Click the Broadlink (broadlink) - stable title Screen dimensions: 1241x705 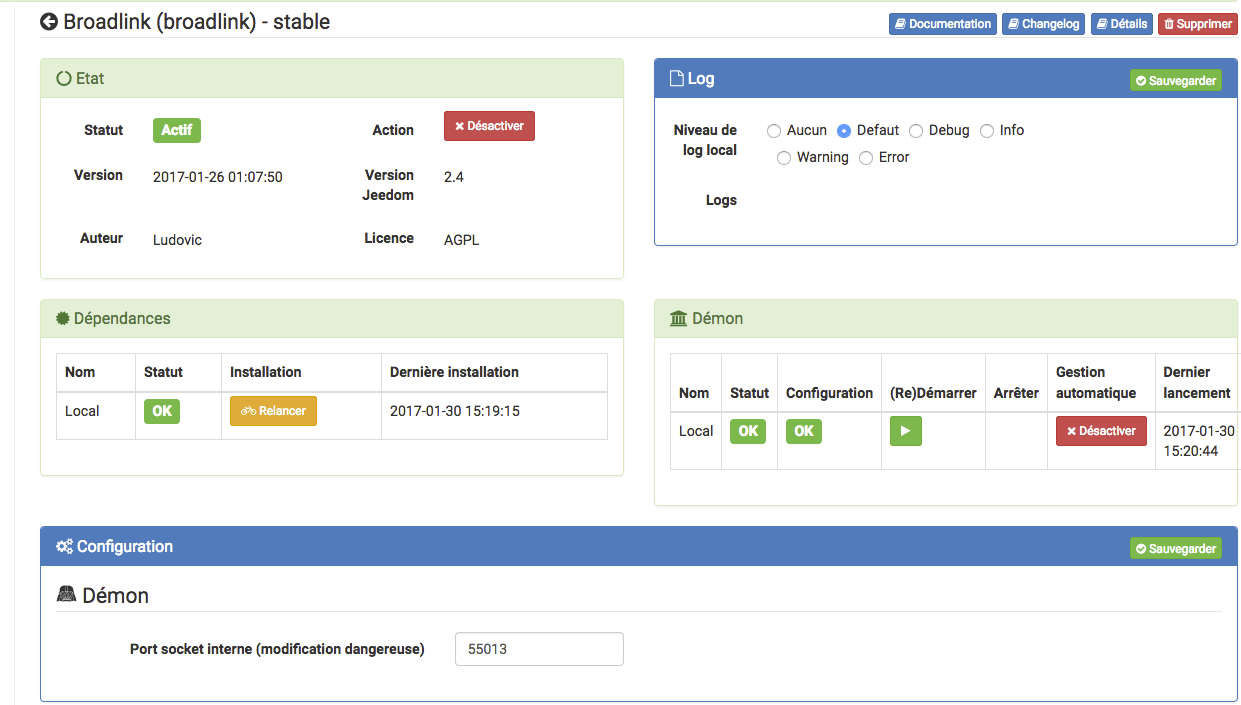click(197, 21)
